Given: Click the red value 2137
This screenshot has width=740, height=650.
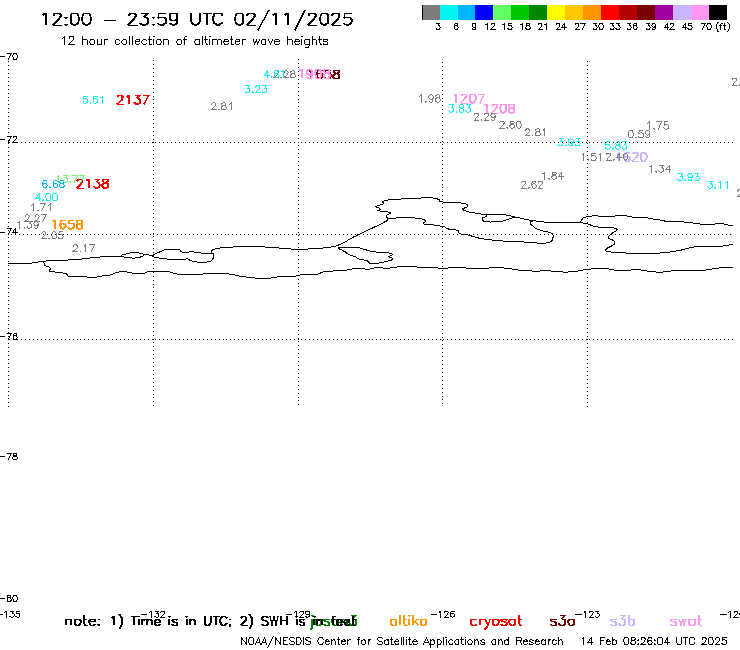Looking at the screenshot, I should (133, 100).
